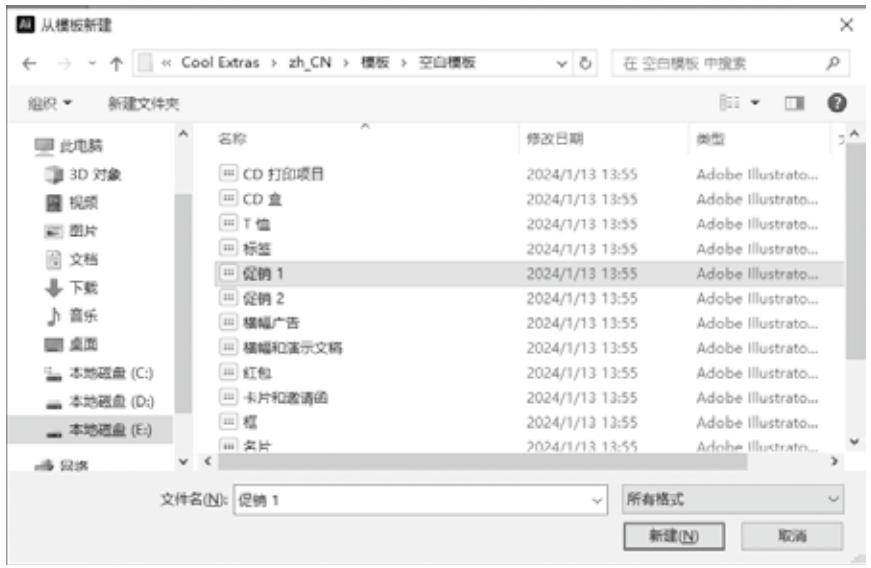Open 桌面 in sidebar
The image size is (871, 568).
[71, 344]
